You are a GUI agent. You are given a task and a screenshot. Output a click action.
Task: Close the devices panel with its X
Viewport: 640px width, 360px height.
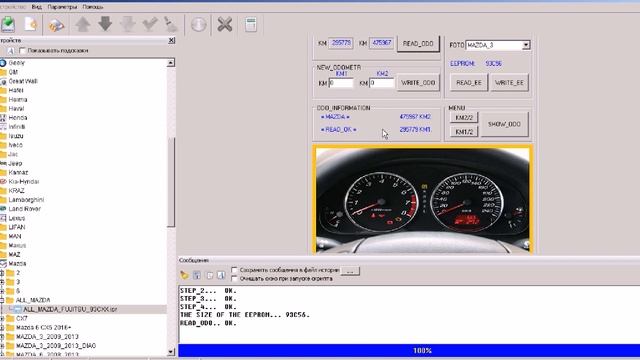tap(171, 40)
